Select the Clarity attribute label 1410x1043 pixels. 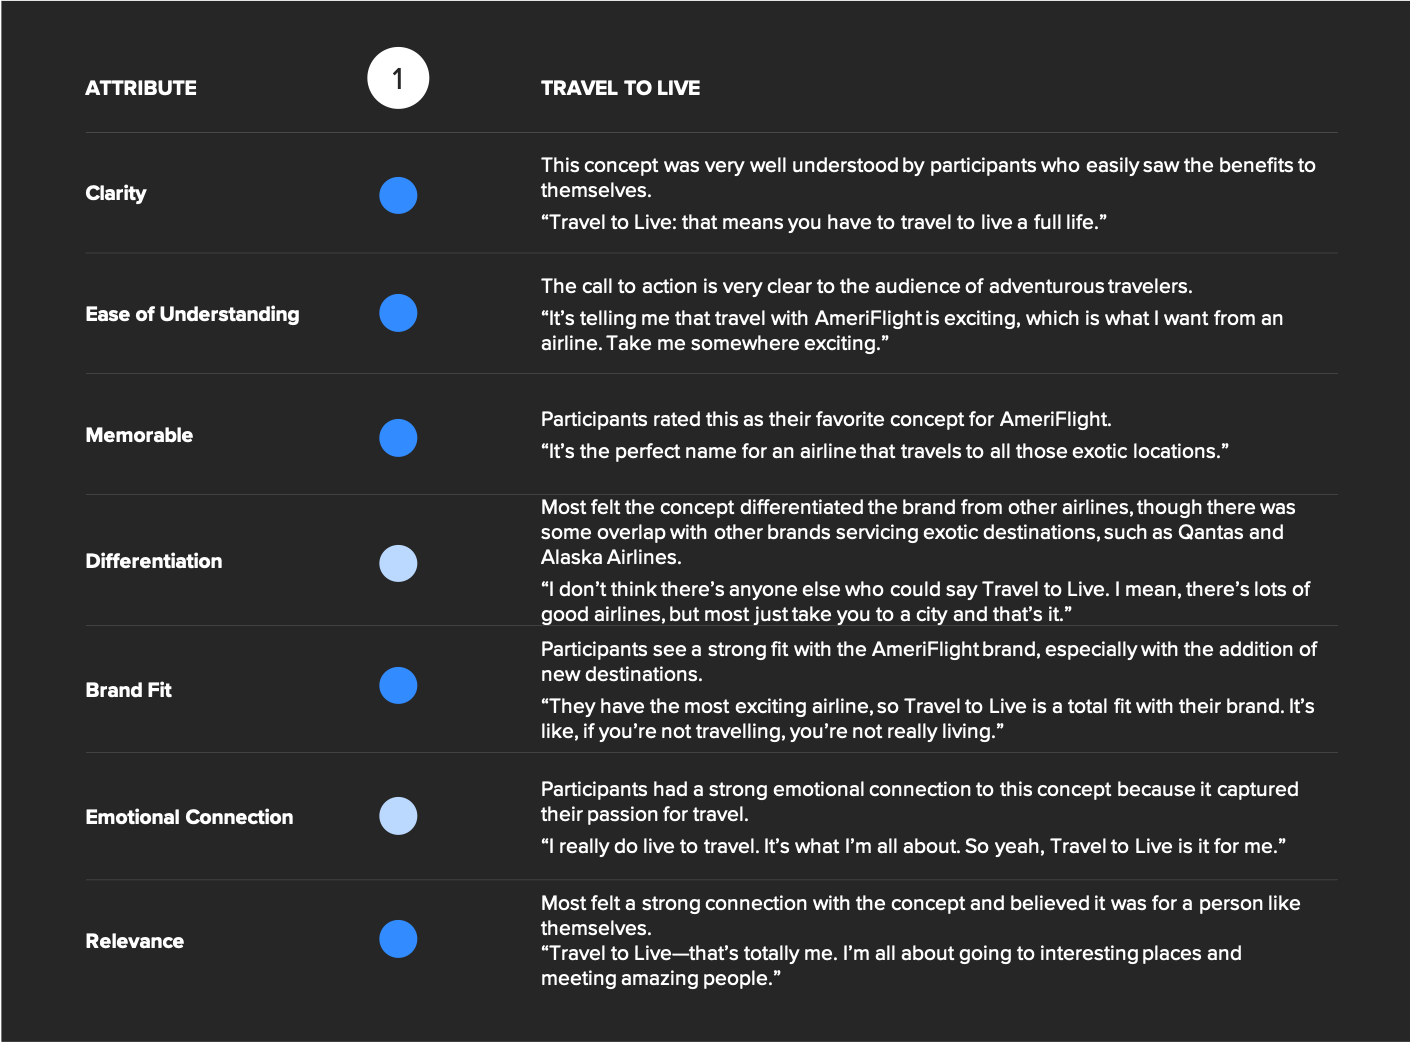(116, 193)
